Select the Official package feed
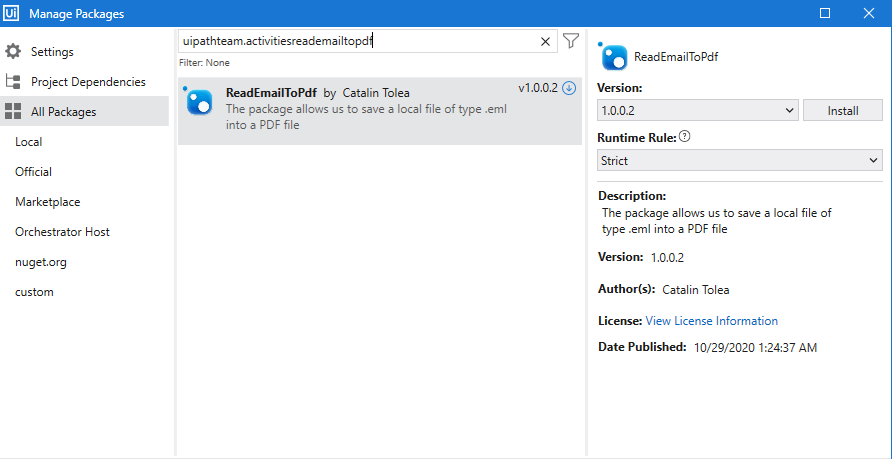Screen dimensions: 892x459 [x=34, y=172]
